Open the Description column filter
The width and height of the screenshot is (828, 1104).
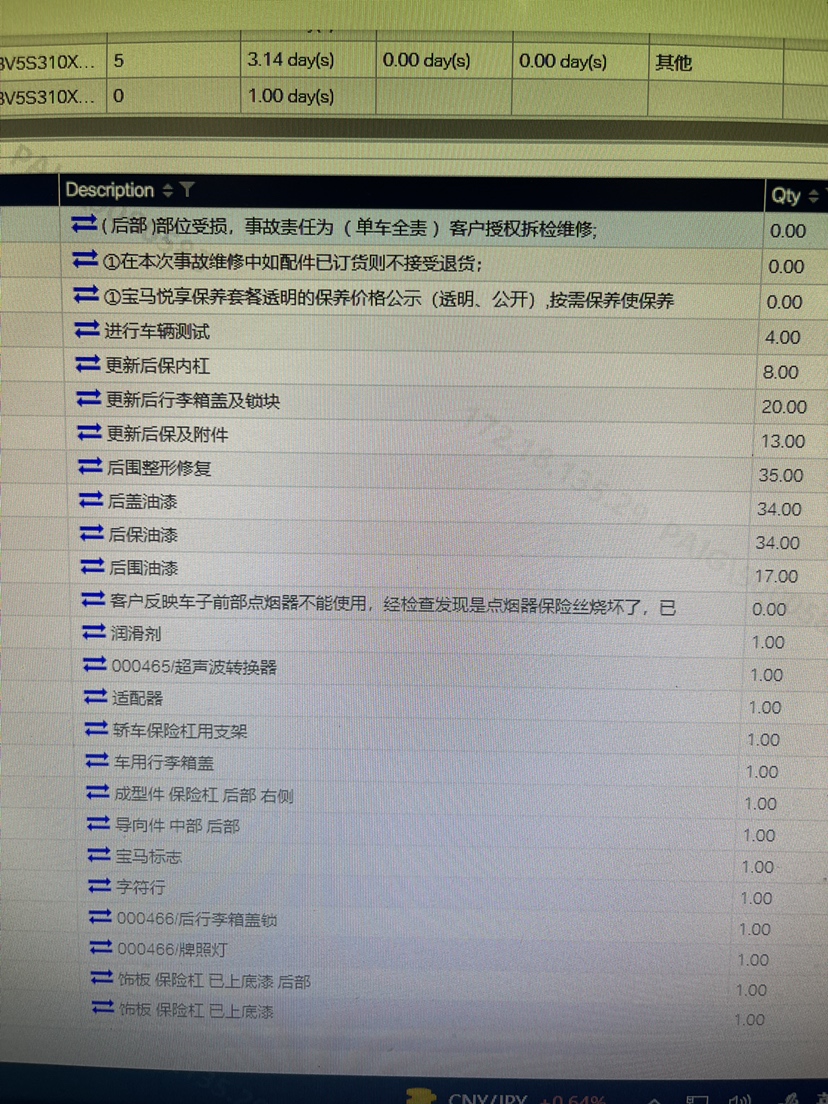coord(187,189)
